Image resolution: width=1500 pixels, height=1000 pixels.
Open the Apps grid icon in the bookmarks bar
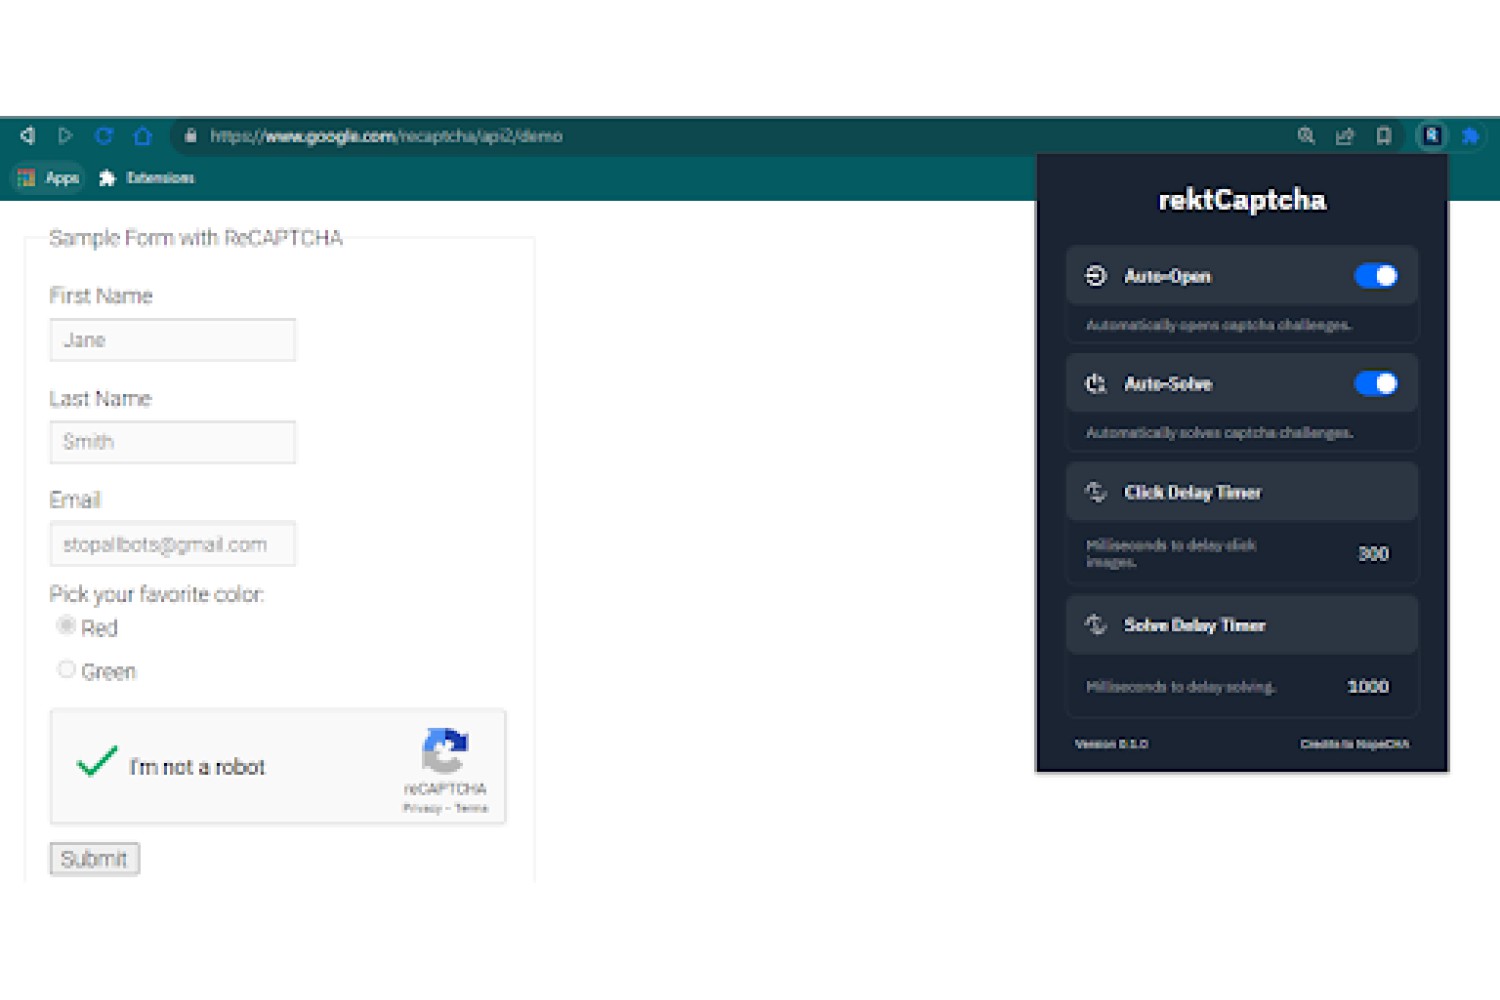point(27,178)
